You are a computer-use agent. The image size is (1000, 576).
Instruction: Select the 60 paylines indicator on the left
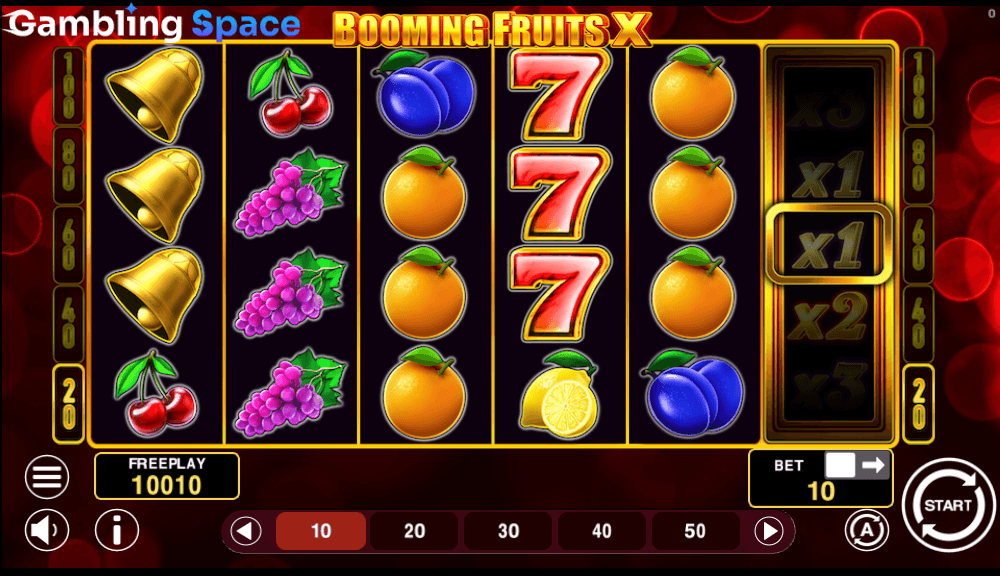pos(68,245)
